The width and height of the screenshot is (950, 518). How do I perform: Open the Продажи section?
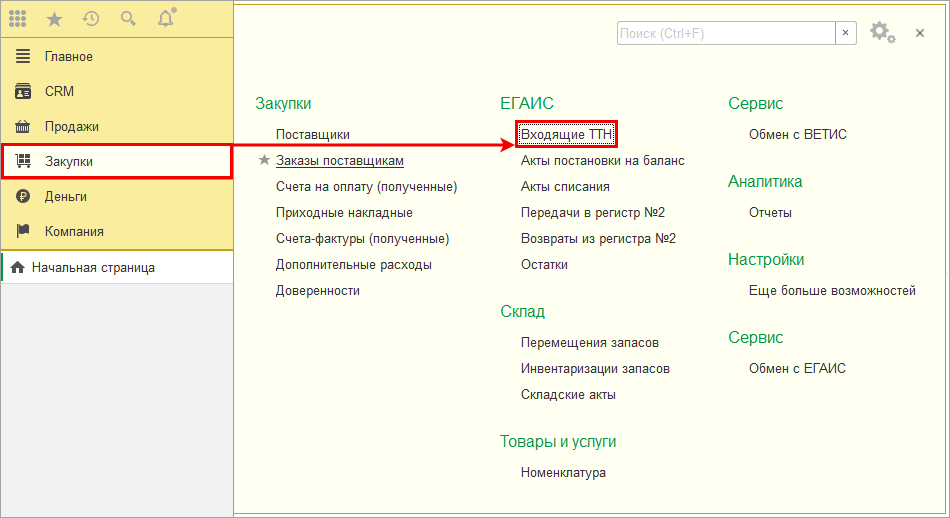[x=117, y=126]
